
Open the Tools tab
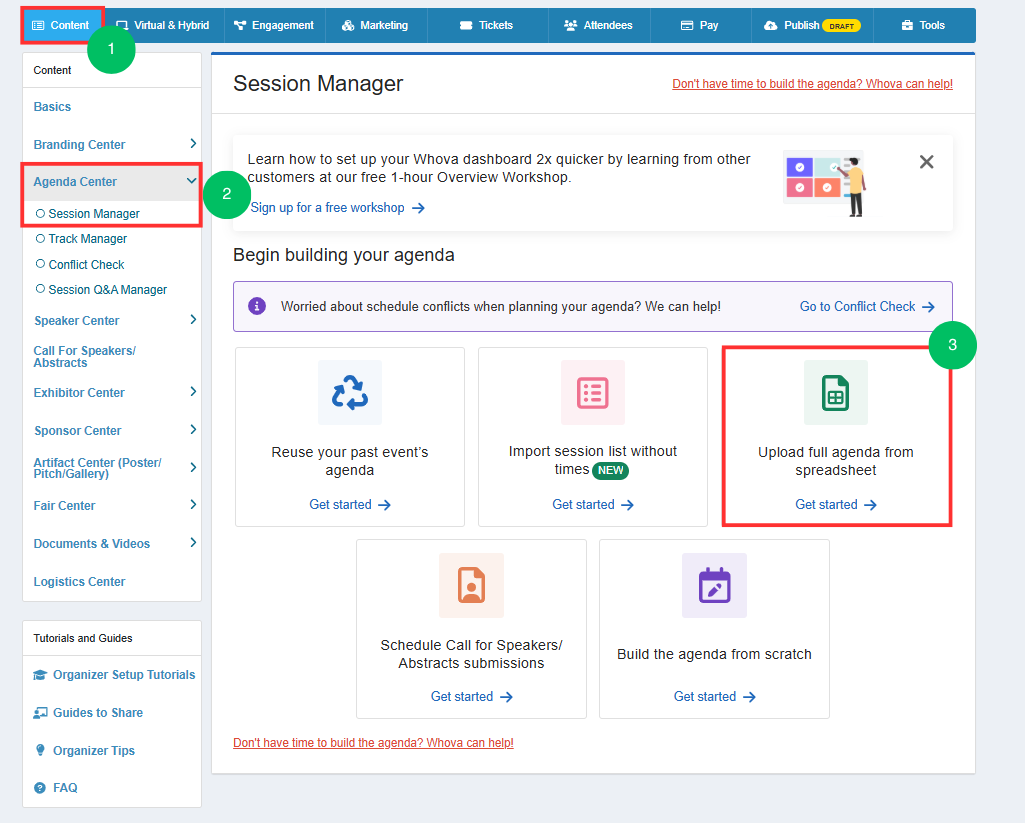tap(924, 25)
